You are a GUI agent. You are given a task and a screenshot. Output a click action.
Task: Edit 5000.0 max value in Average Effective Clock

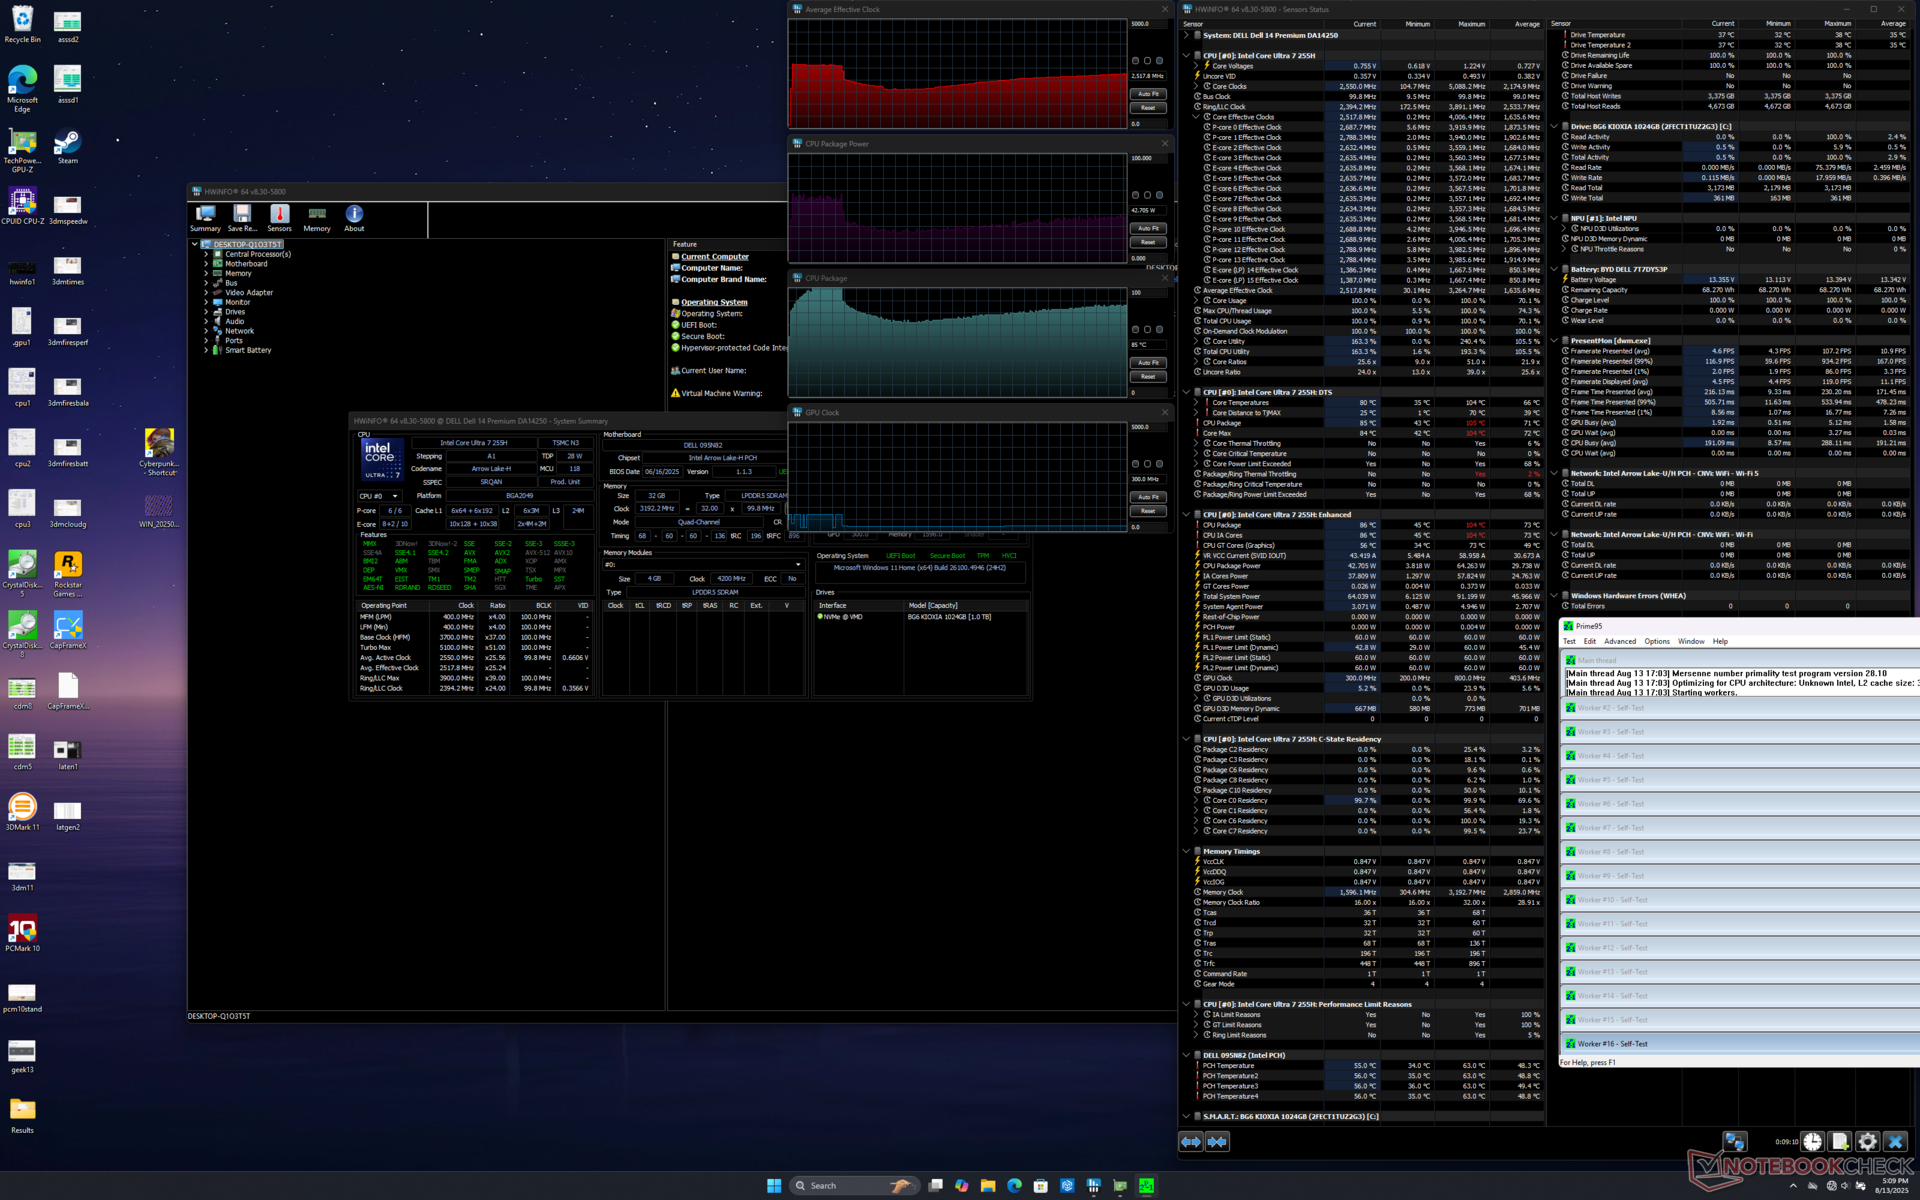[1148, 24]
